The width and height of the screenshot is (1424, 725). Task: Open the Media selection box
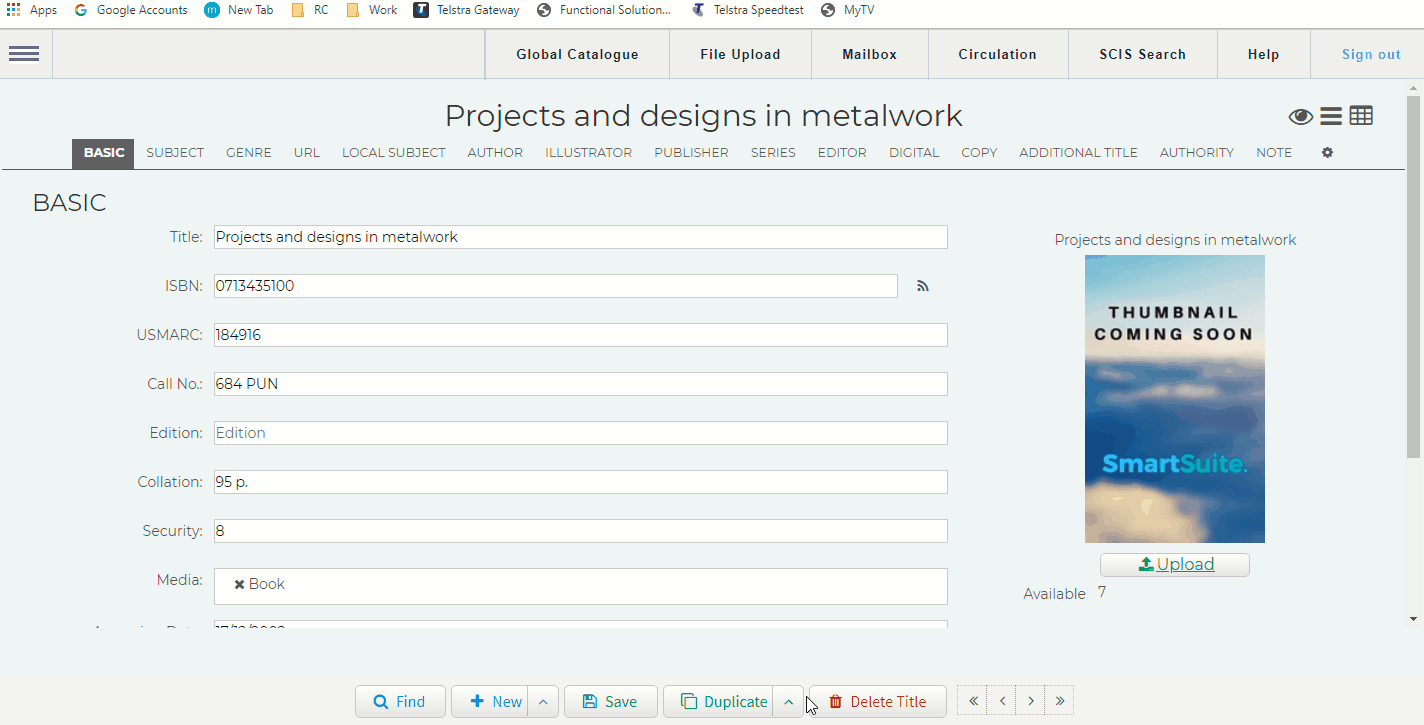click(x=580, y=586)
